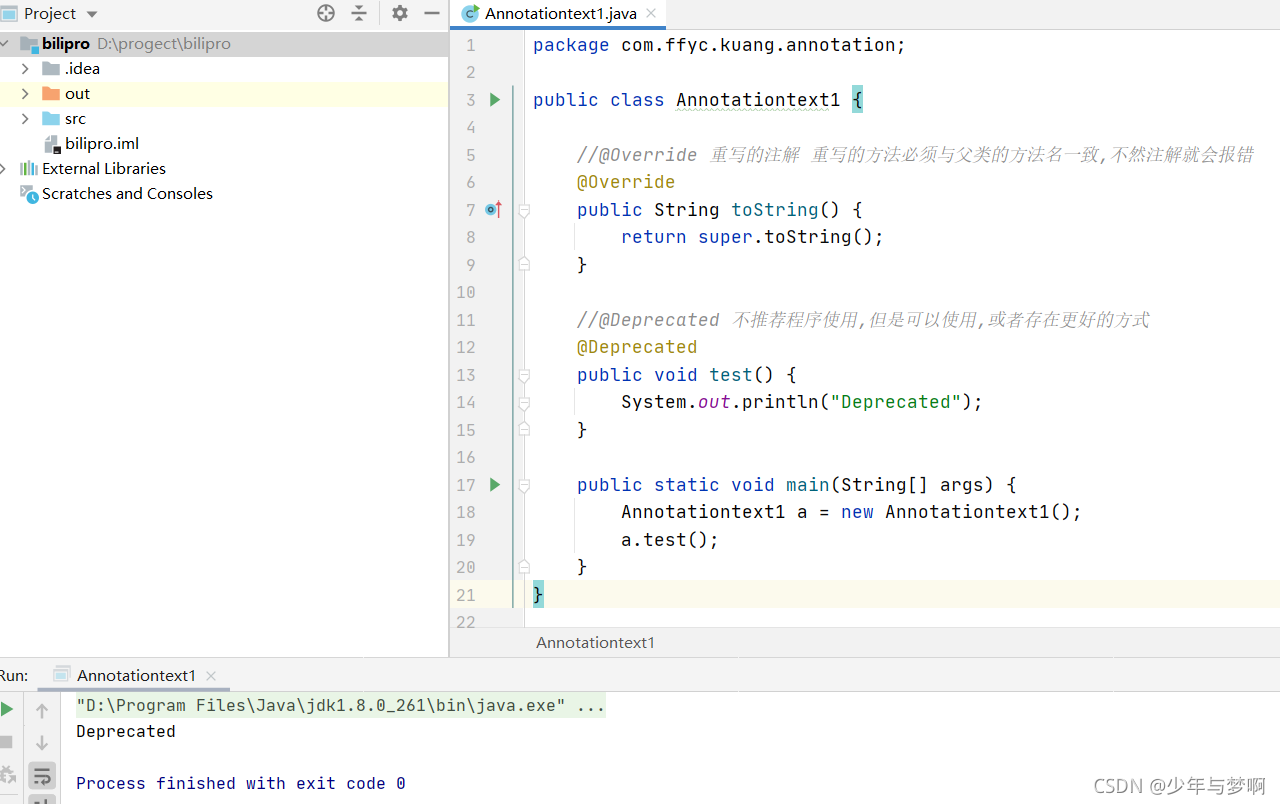Click 'Process finished with exit code 0' text
The height and width of the screenshot is (804, 1280).
coord(241,784)
